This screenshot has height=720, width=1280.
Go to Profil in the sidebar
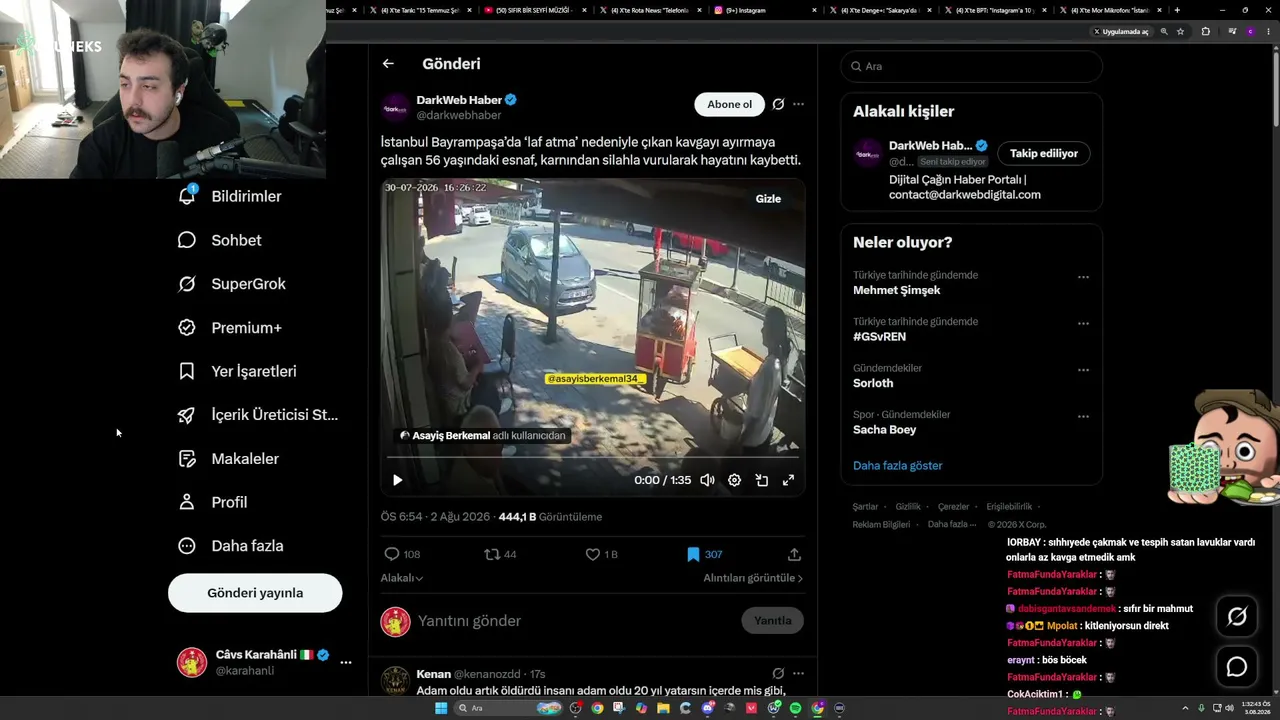coord(213,502)
